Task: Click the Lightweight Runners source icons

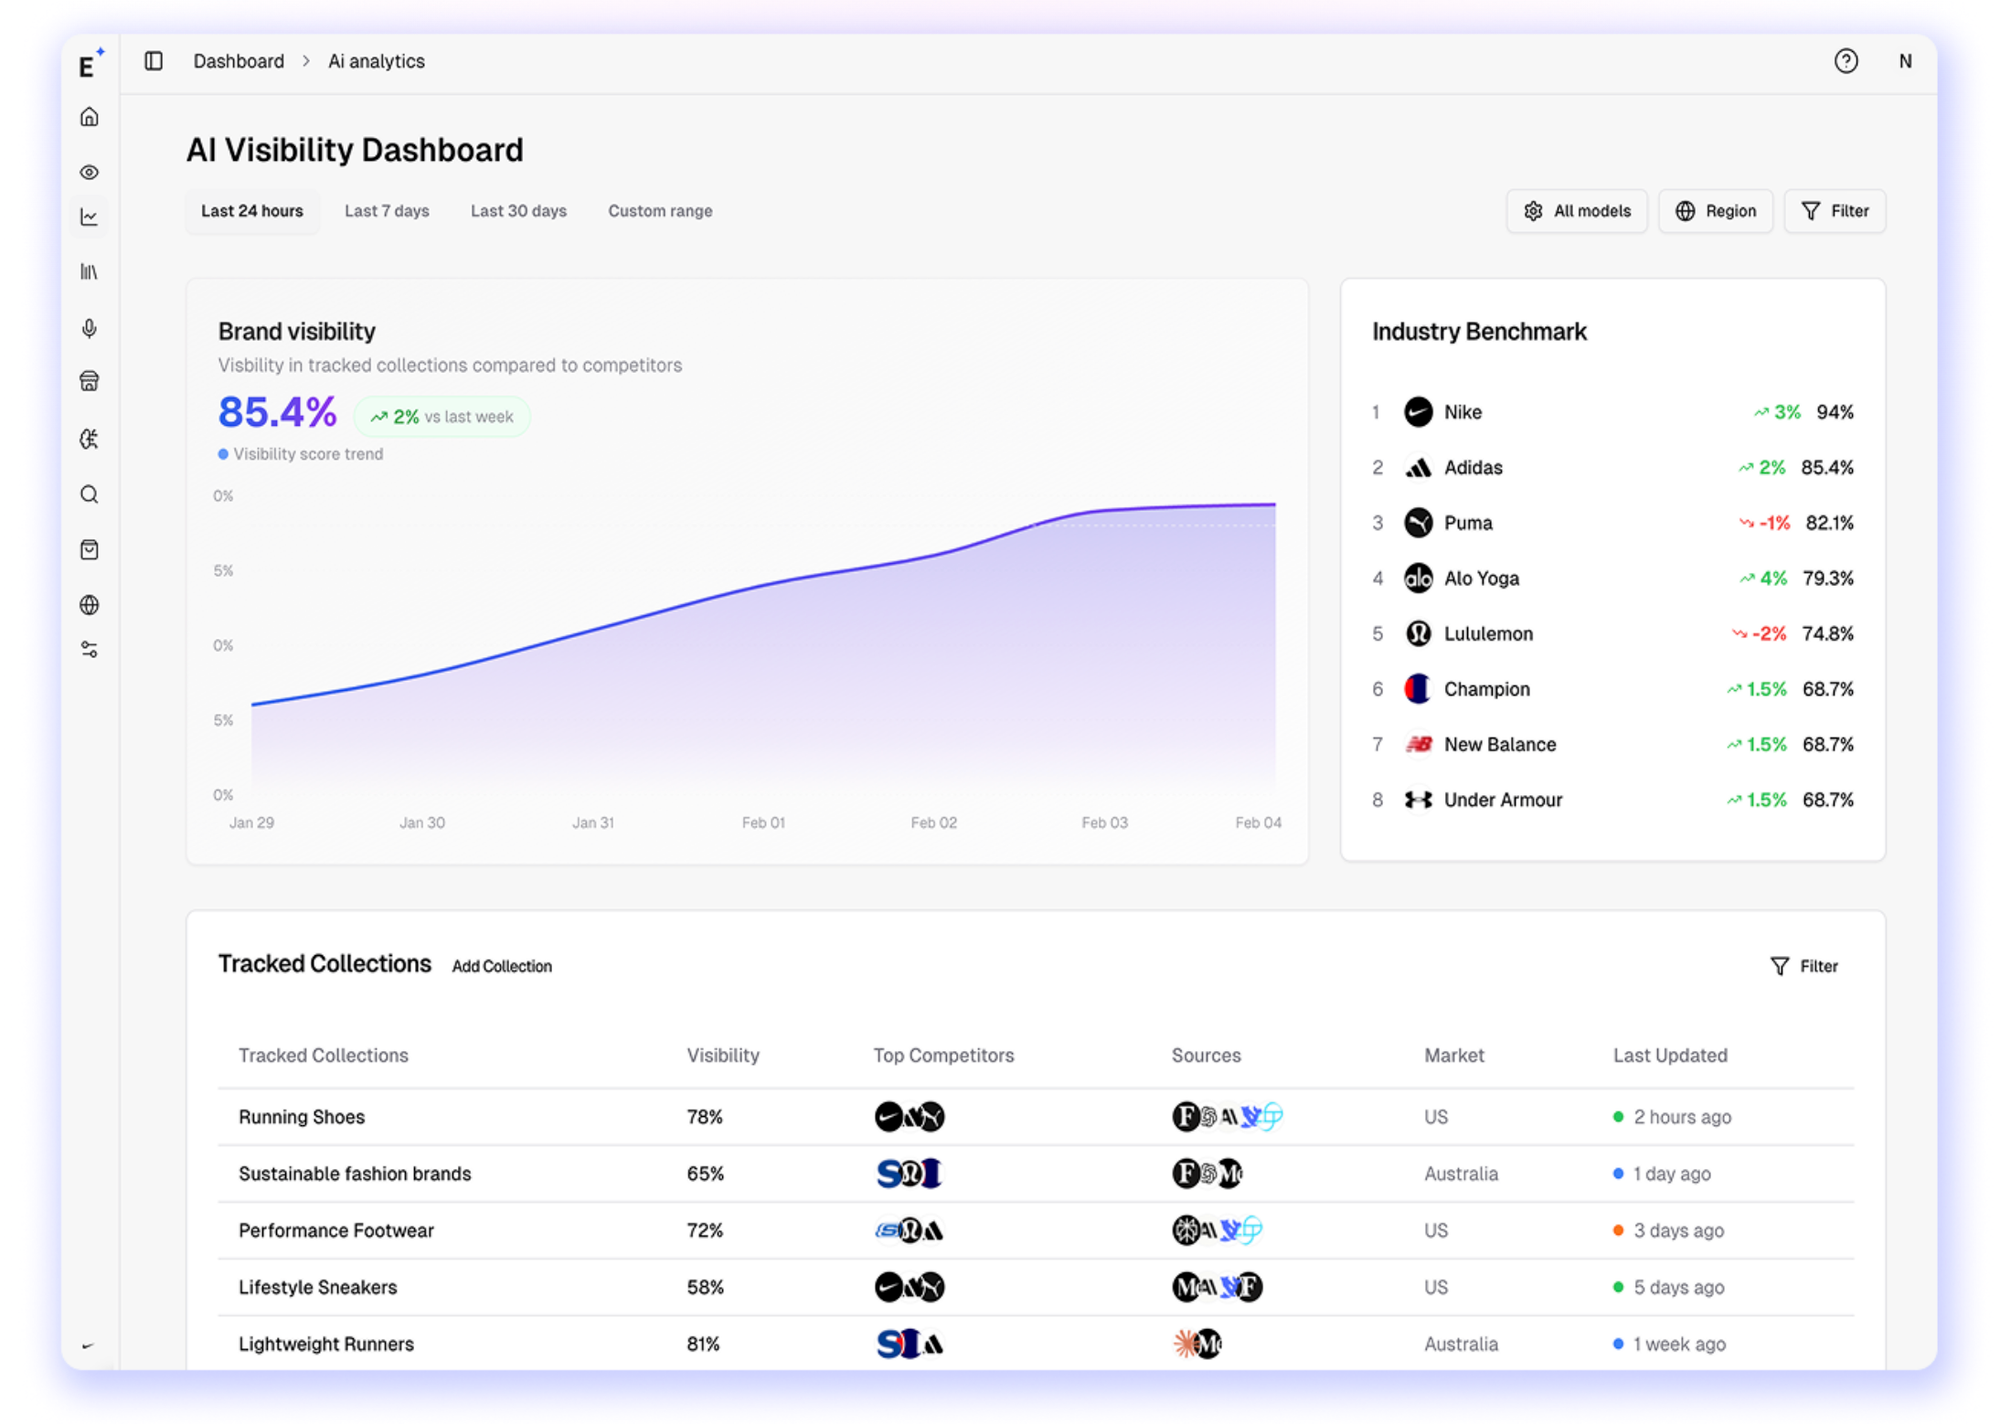Action: tap(1197, 1344)
